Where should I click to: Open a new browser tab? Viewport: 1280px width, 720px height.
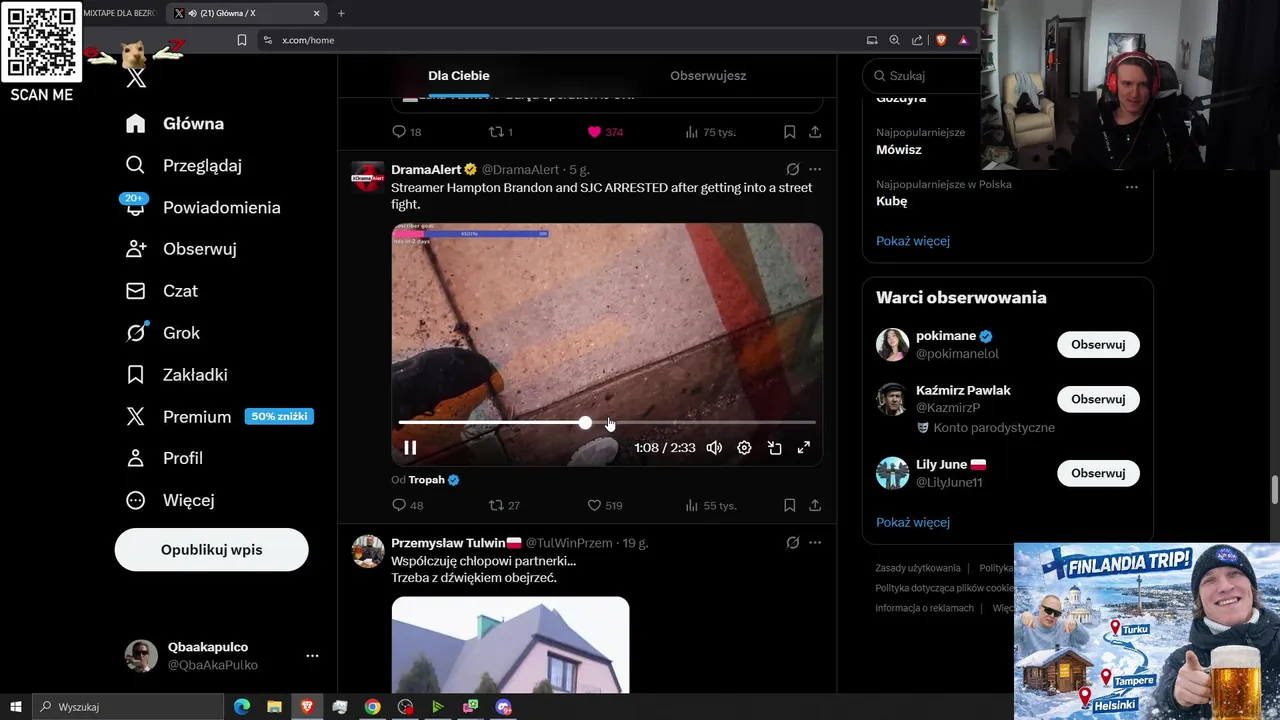[341, 13]
